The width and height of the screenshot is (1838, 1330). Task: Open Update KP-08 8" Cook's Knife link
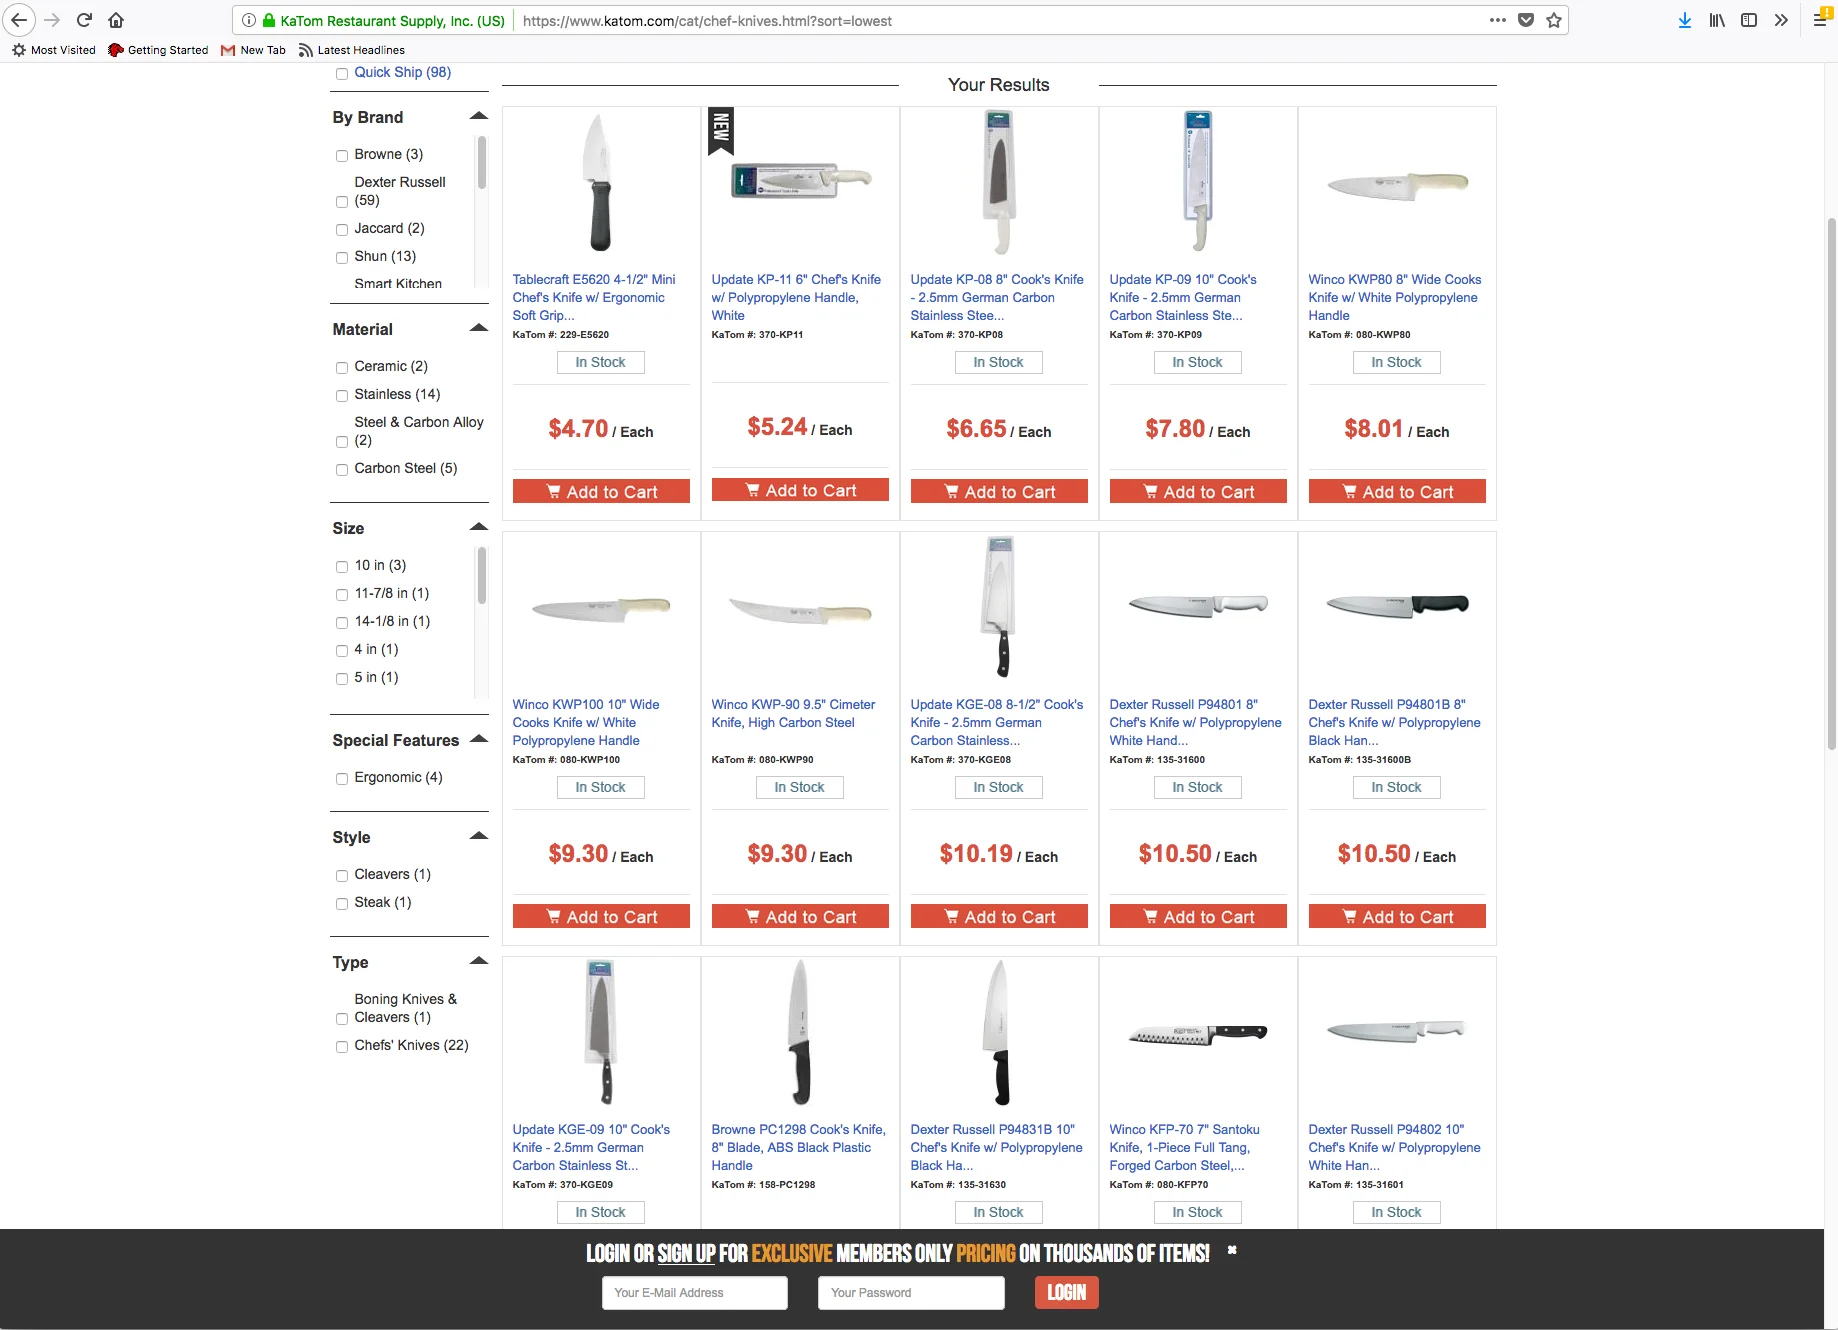click(997, 297)
